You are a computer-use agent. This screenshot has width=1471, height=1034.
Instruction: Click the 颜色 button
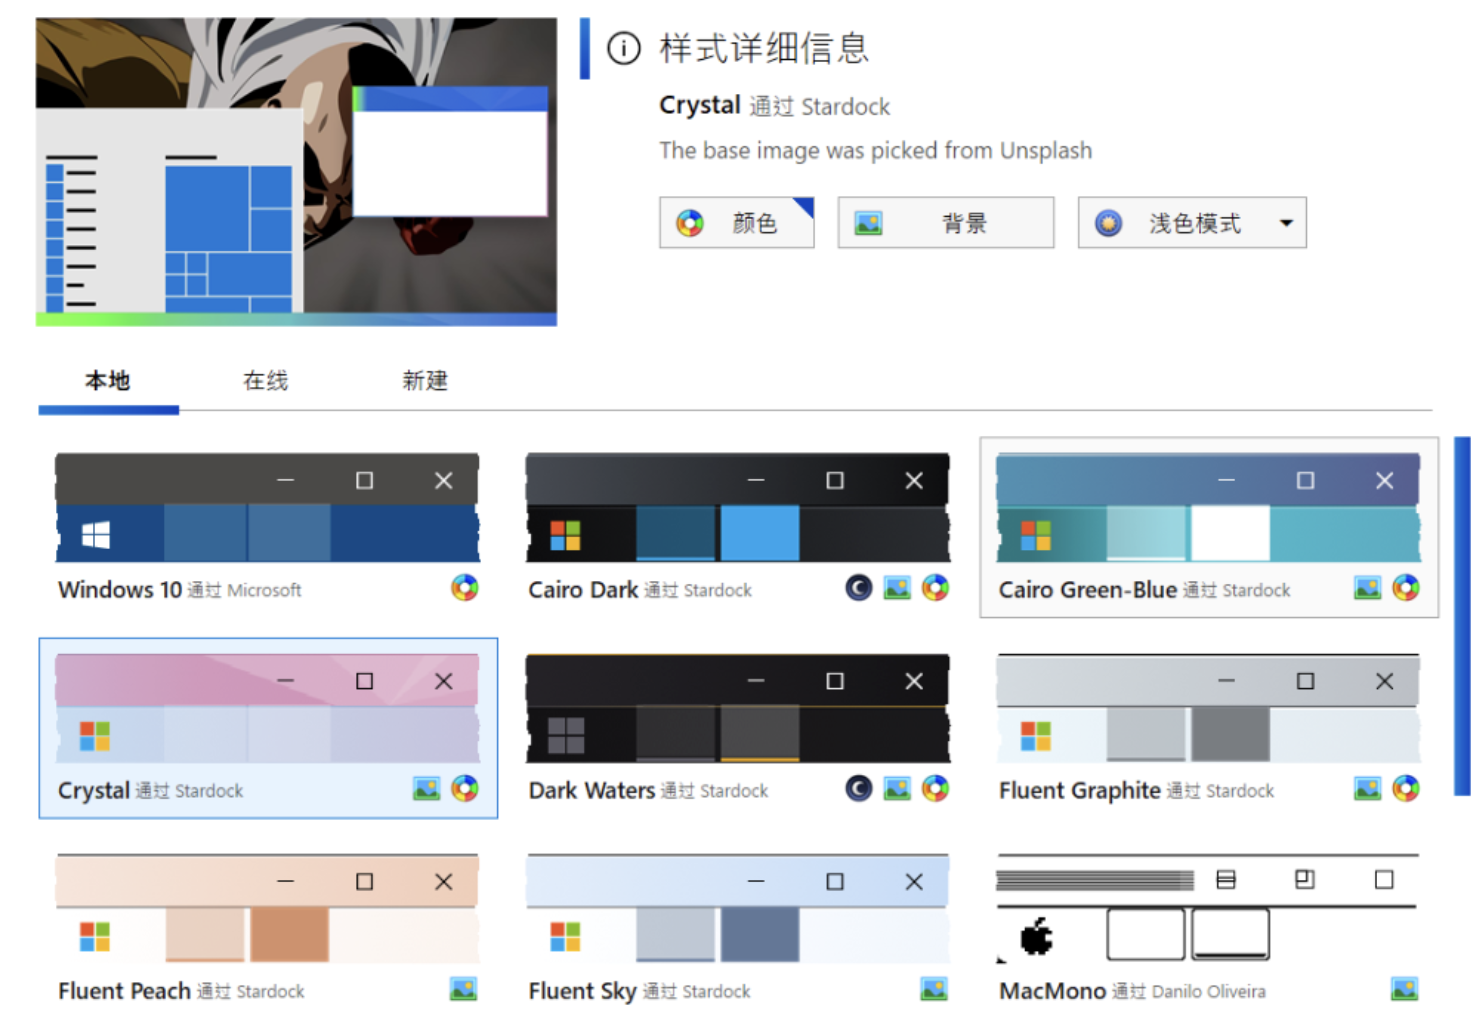[x=737, y=222]
